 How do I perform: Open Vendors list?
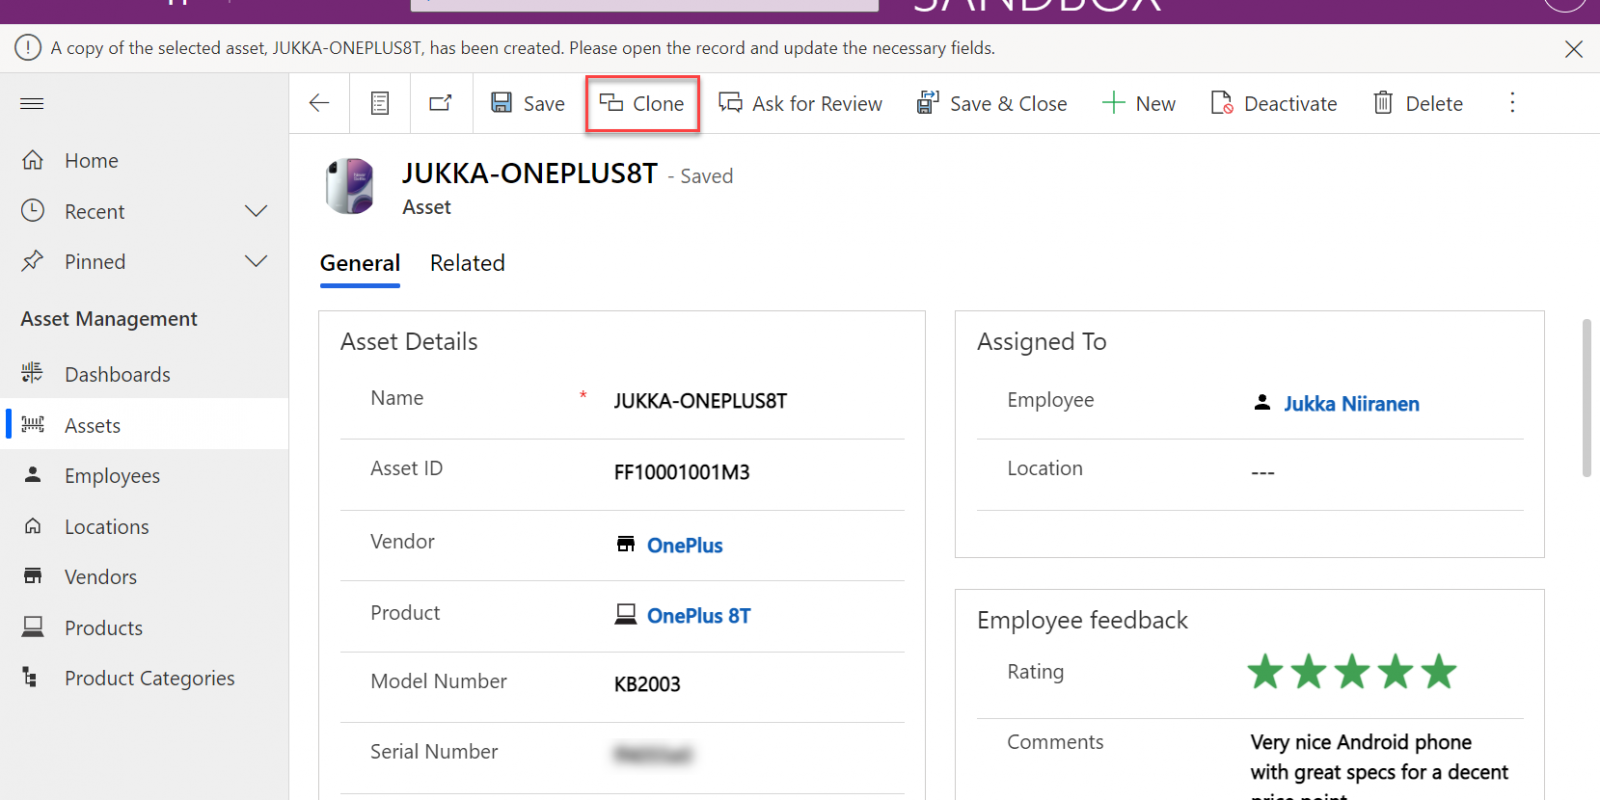coord(144,577)
